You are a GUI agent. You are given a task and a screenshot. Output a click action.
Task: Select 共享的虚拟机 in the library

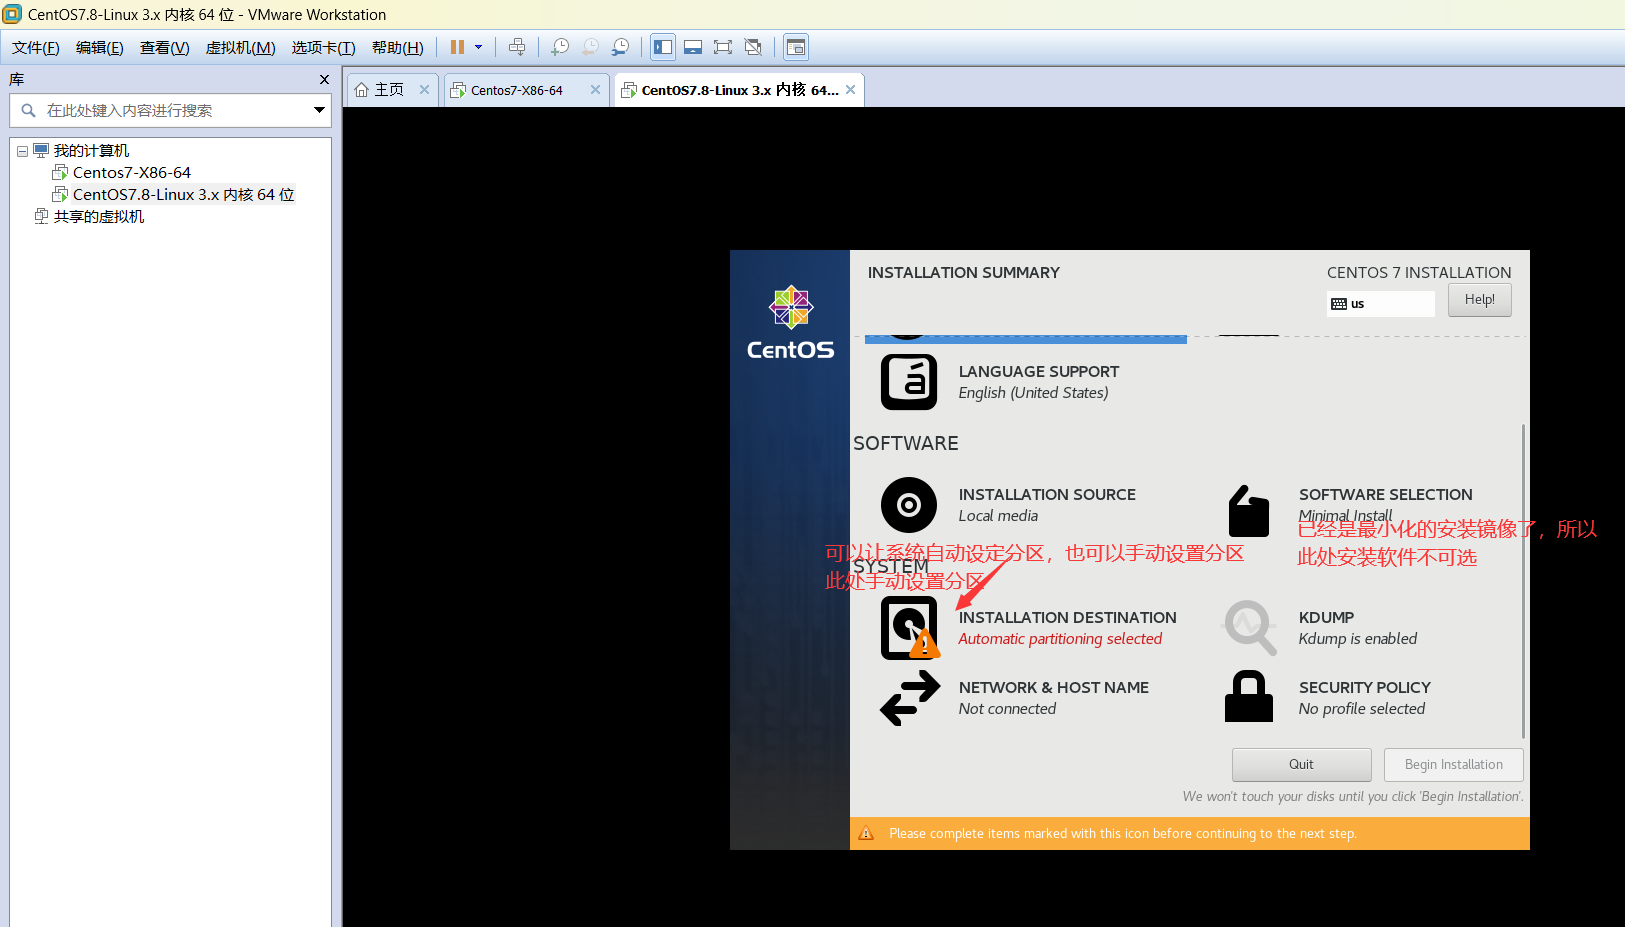tap(98, 217)
